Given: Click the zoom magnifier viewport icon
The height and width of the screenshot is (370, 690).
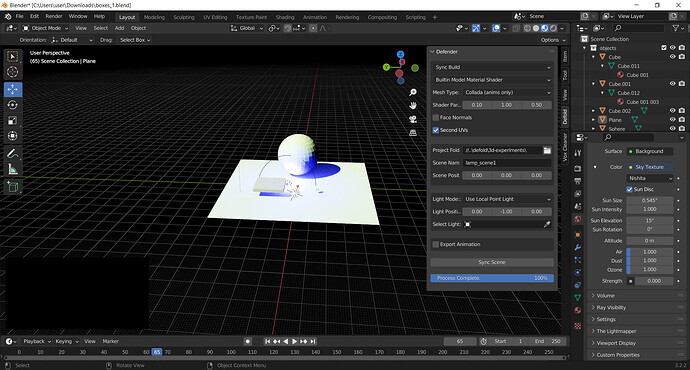Looking at the screenshot, I should (x=413, y=92).
